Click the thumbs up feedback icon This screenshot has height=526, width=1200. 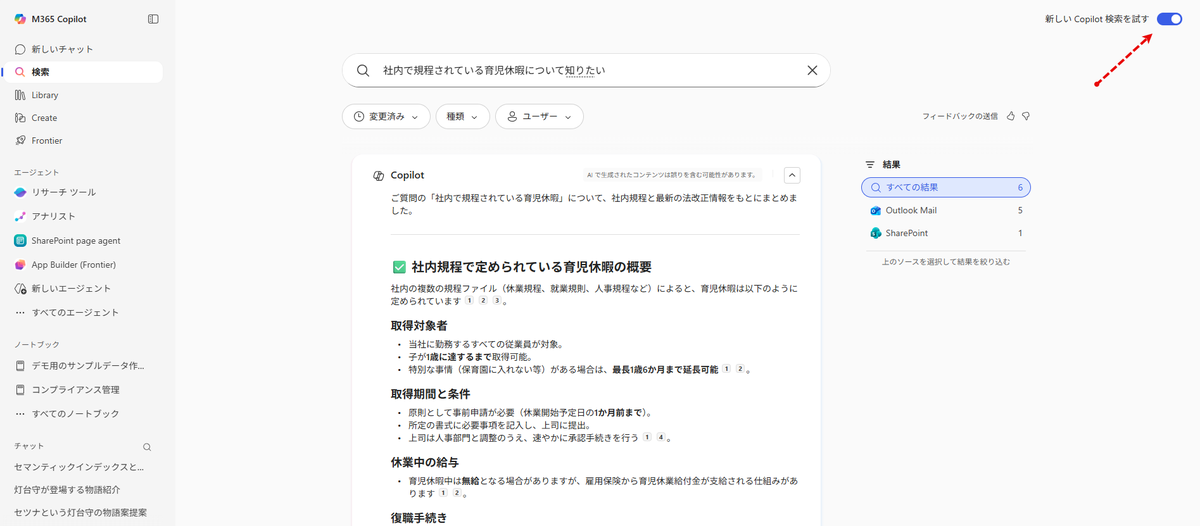click(1011, 116)
